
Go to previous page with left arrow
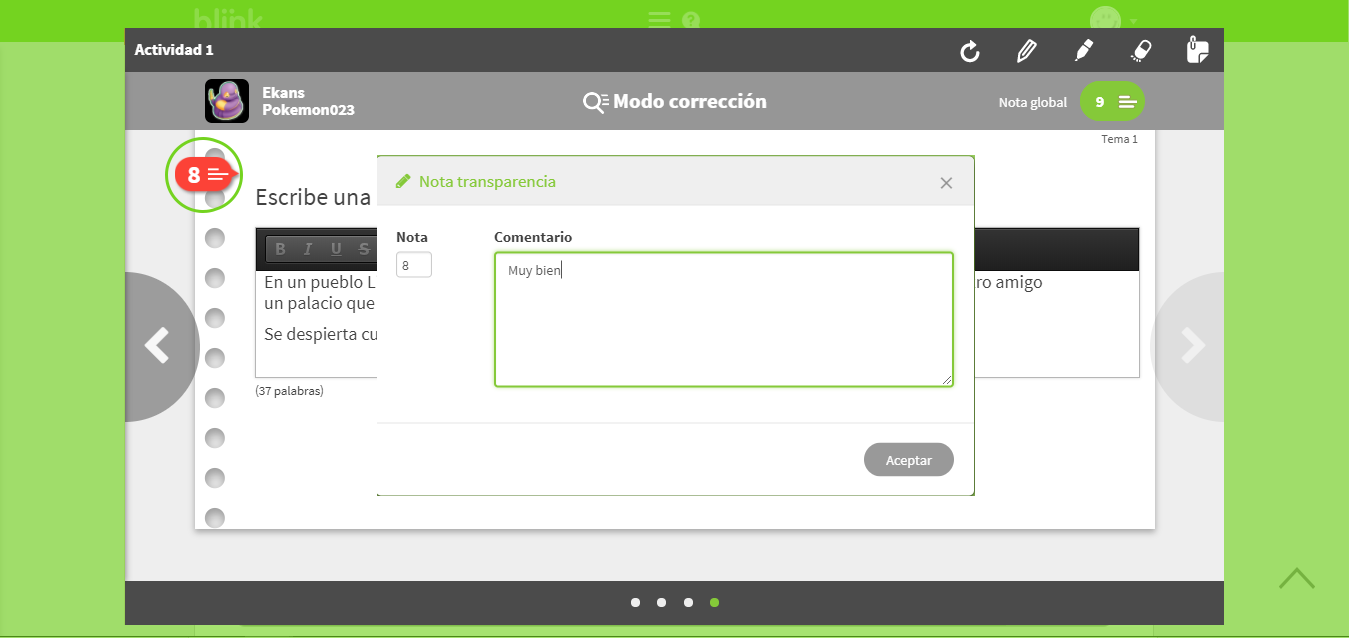pyautogui.click(x=158, y=346)
